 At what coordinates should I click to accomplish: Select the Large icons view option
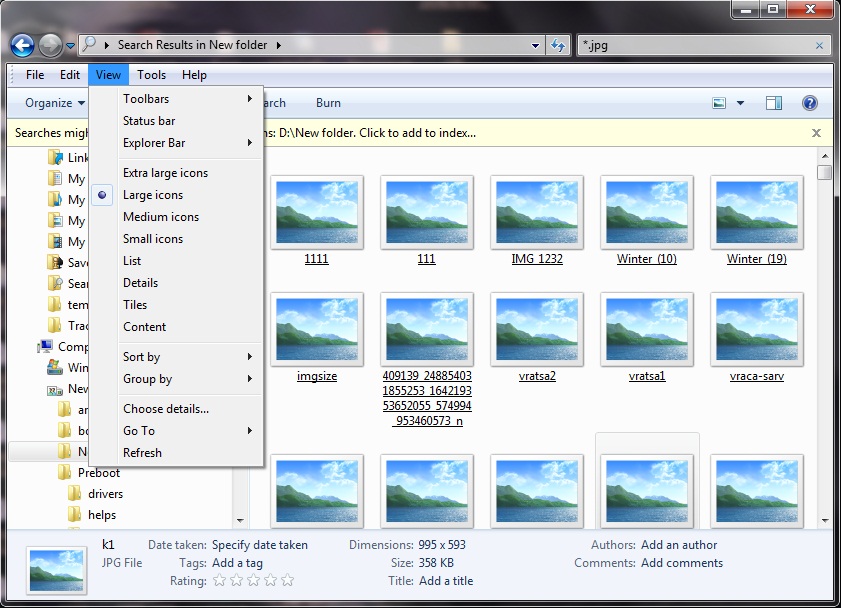click(x=153, y=195)
